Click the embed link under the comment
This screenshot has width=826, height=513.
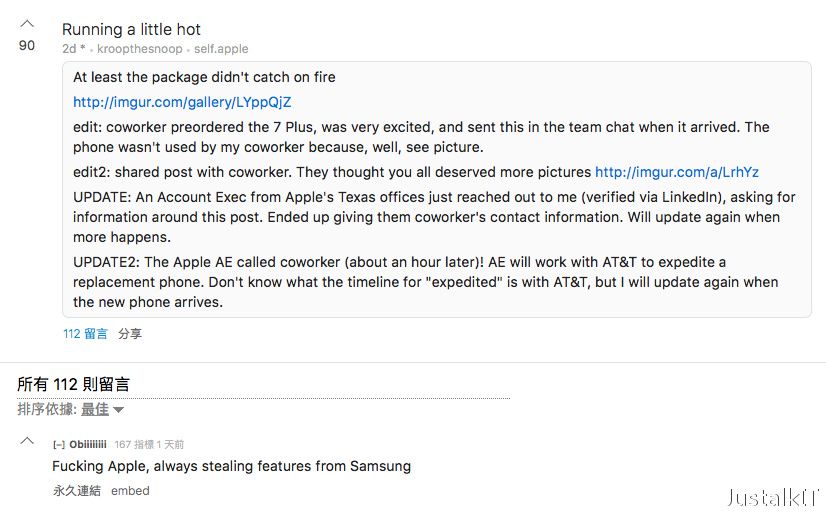coord(130,491)
